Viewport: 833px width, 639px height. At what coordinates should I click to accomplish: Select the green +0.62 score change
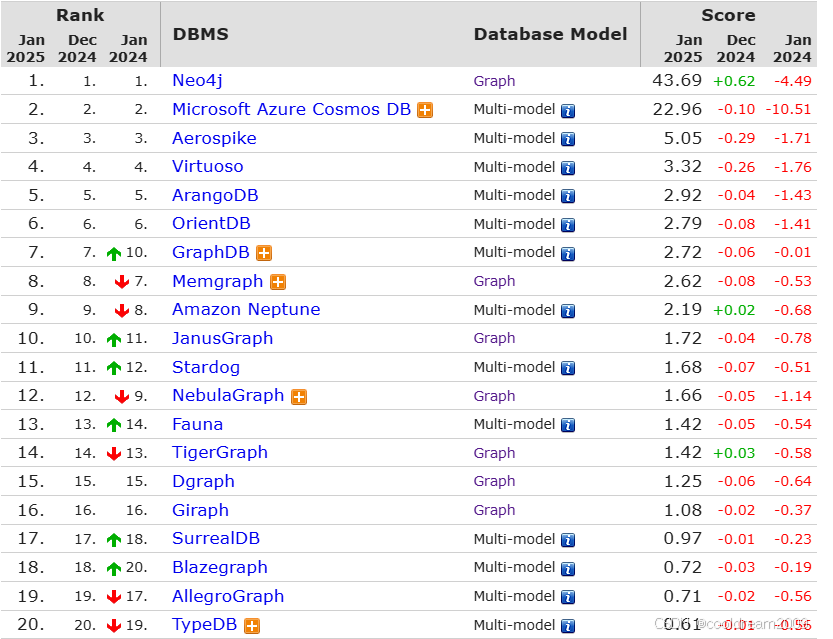tap(734, 81)
